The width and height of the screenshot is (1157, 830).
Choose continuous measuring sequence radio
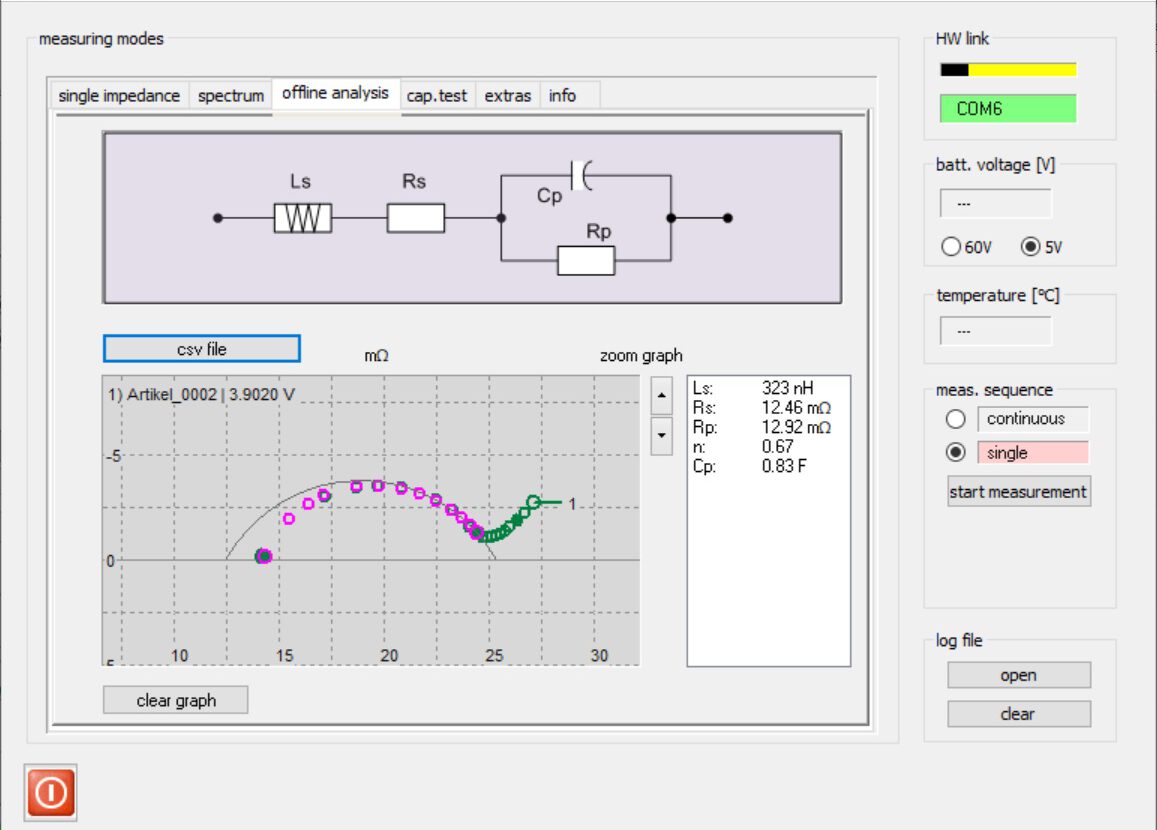point(956,419)
